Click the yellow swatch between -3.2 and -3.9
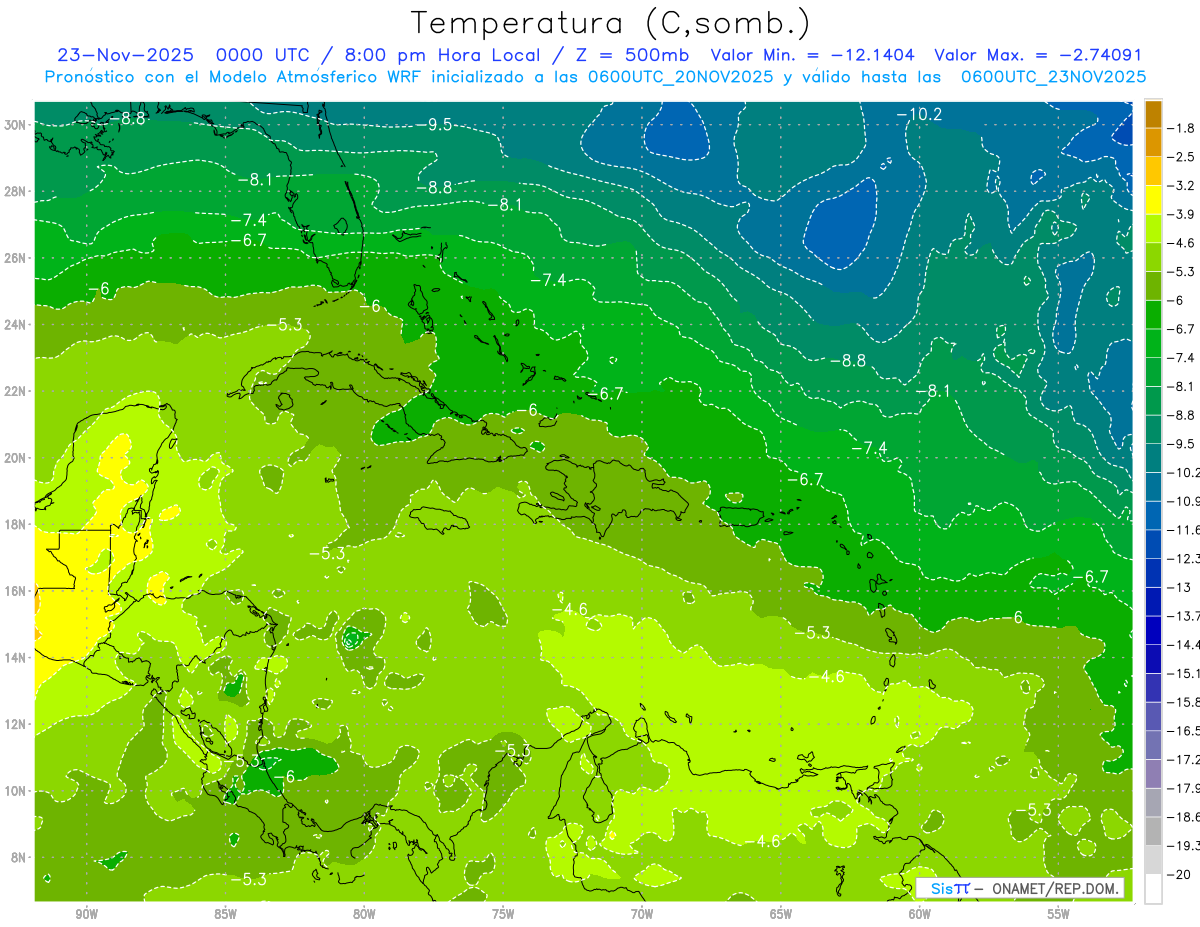Image resolution: width=1200 pixels, height=927 pixels. 1153,200
